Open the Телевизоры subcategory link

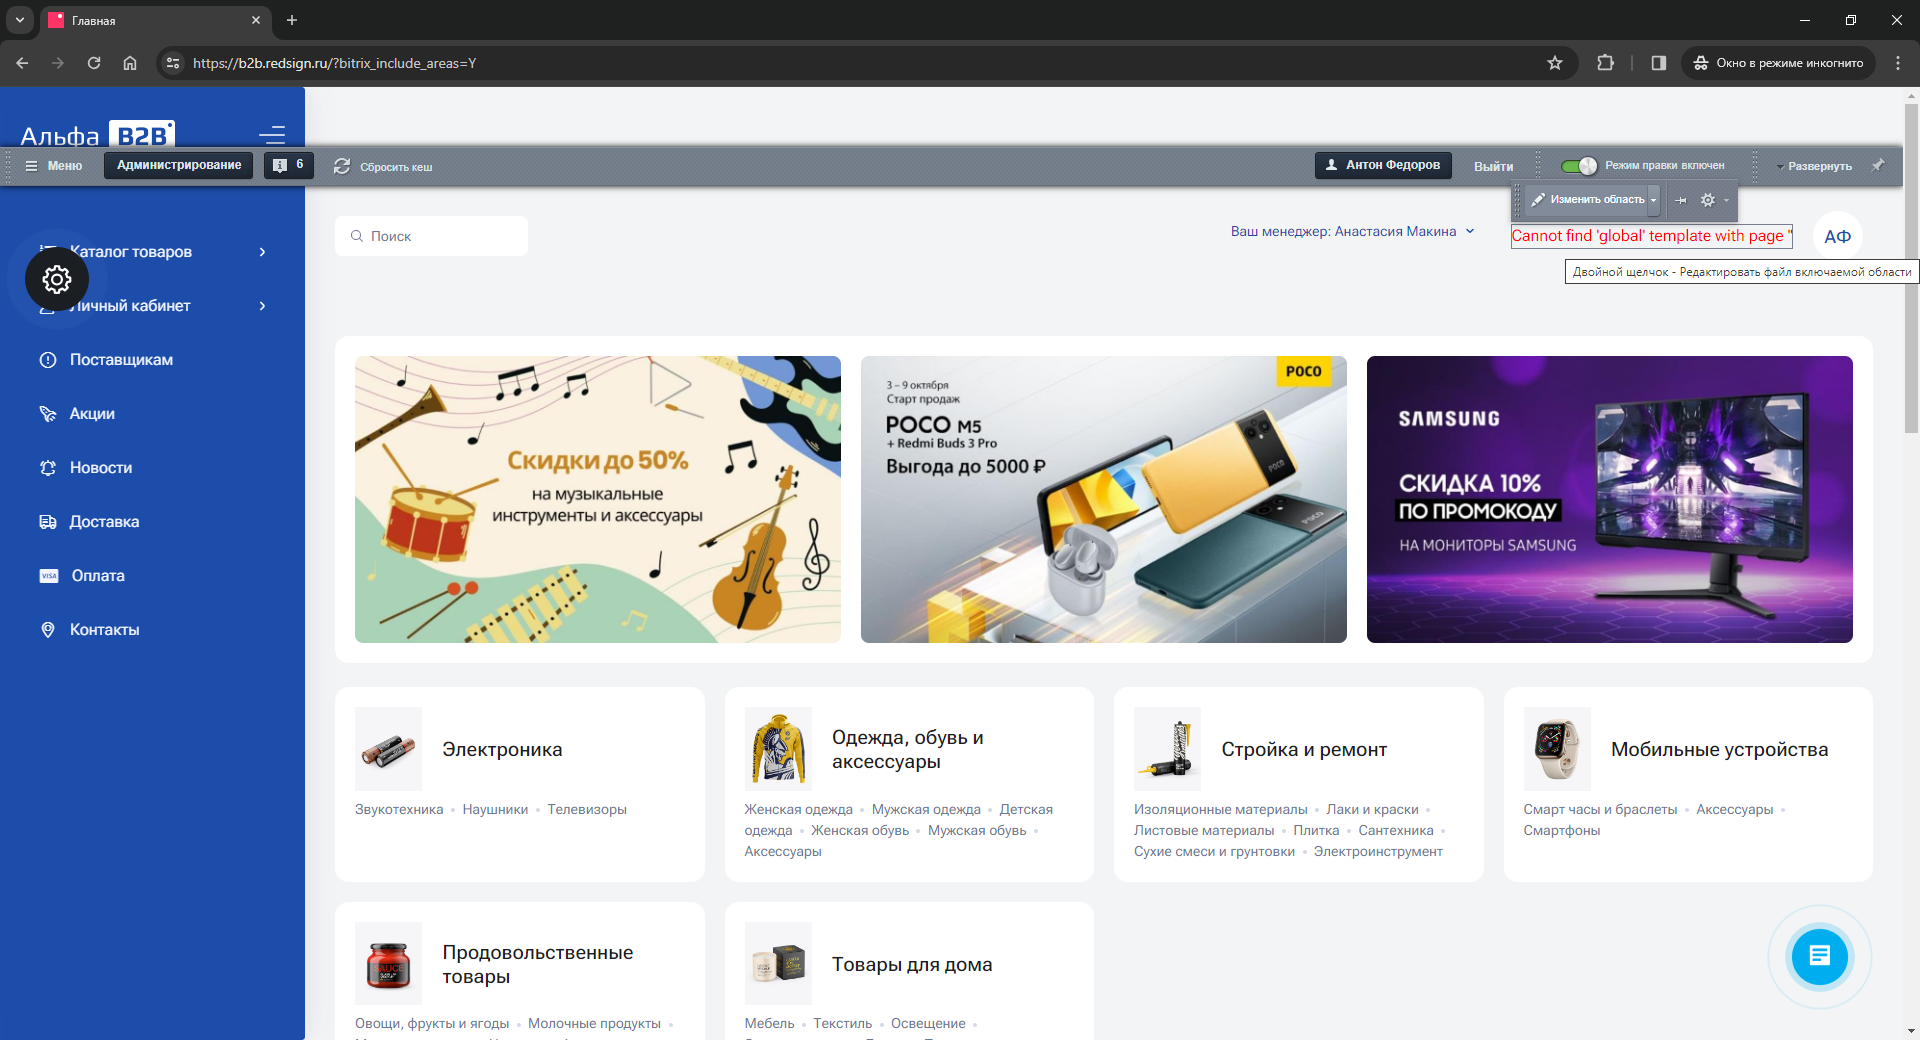(x=587, y=809)
